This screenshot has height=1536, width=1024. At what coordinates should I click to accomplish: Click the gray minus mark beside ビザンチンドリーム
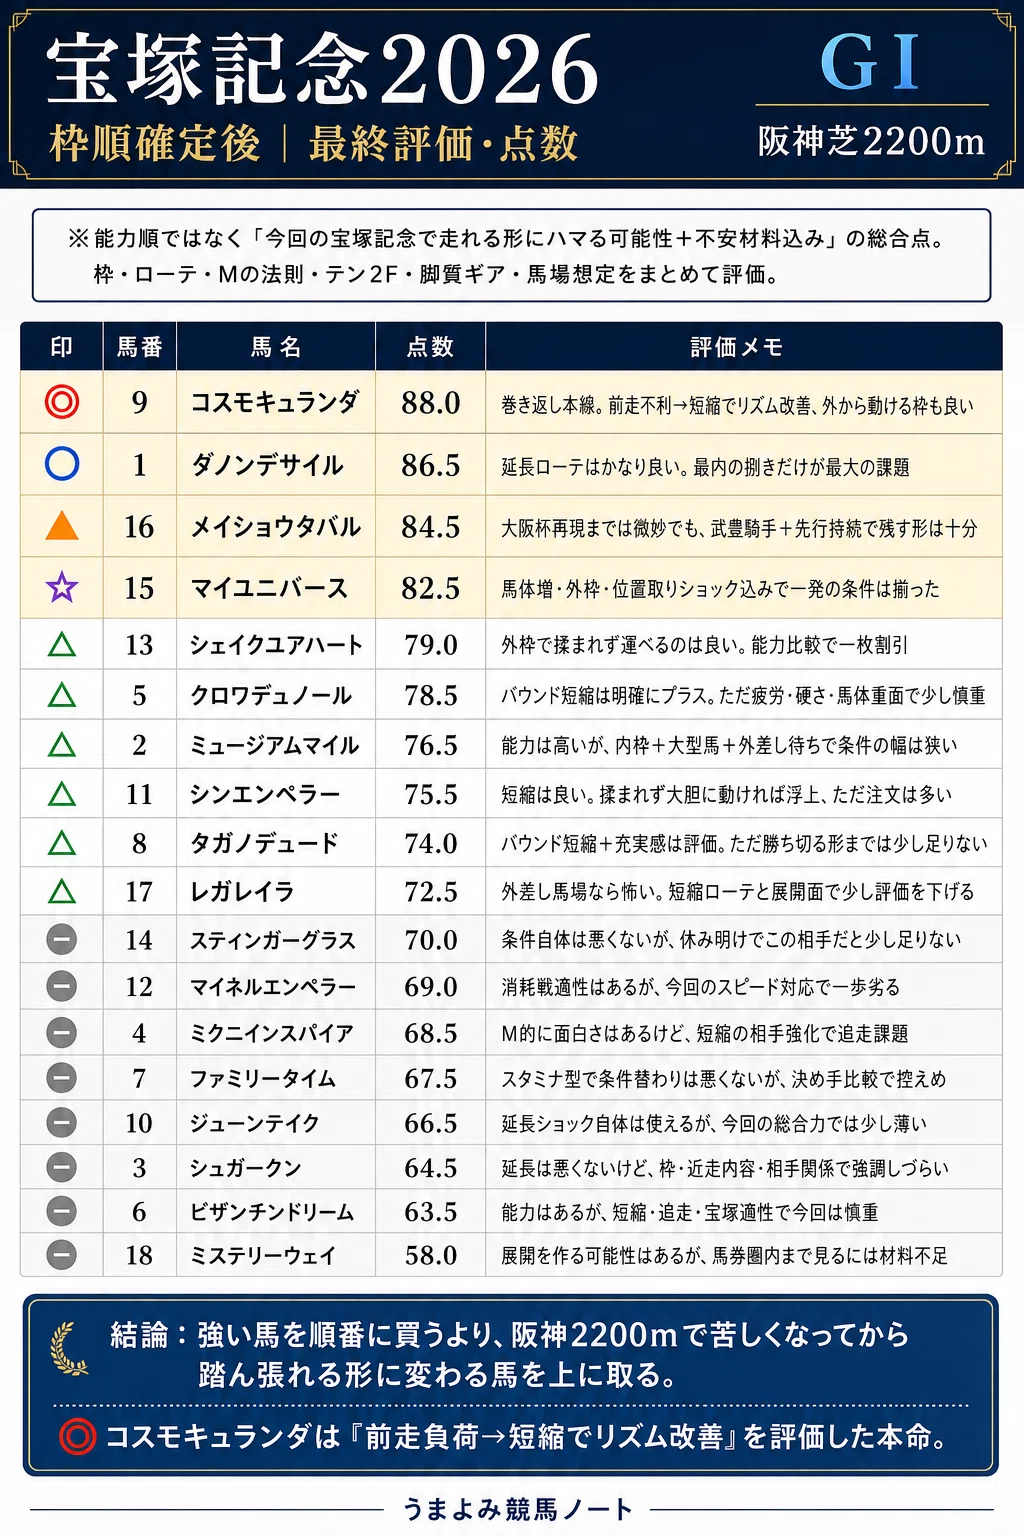pyautogui.click(x=62, y=1211)
